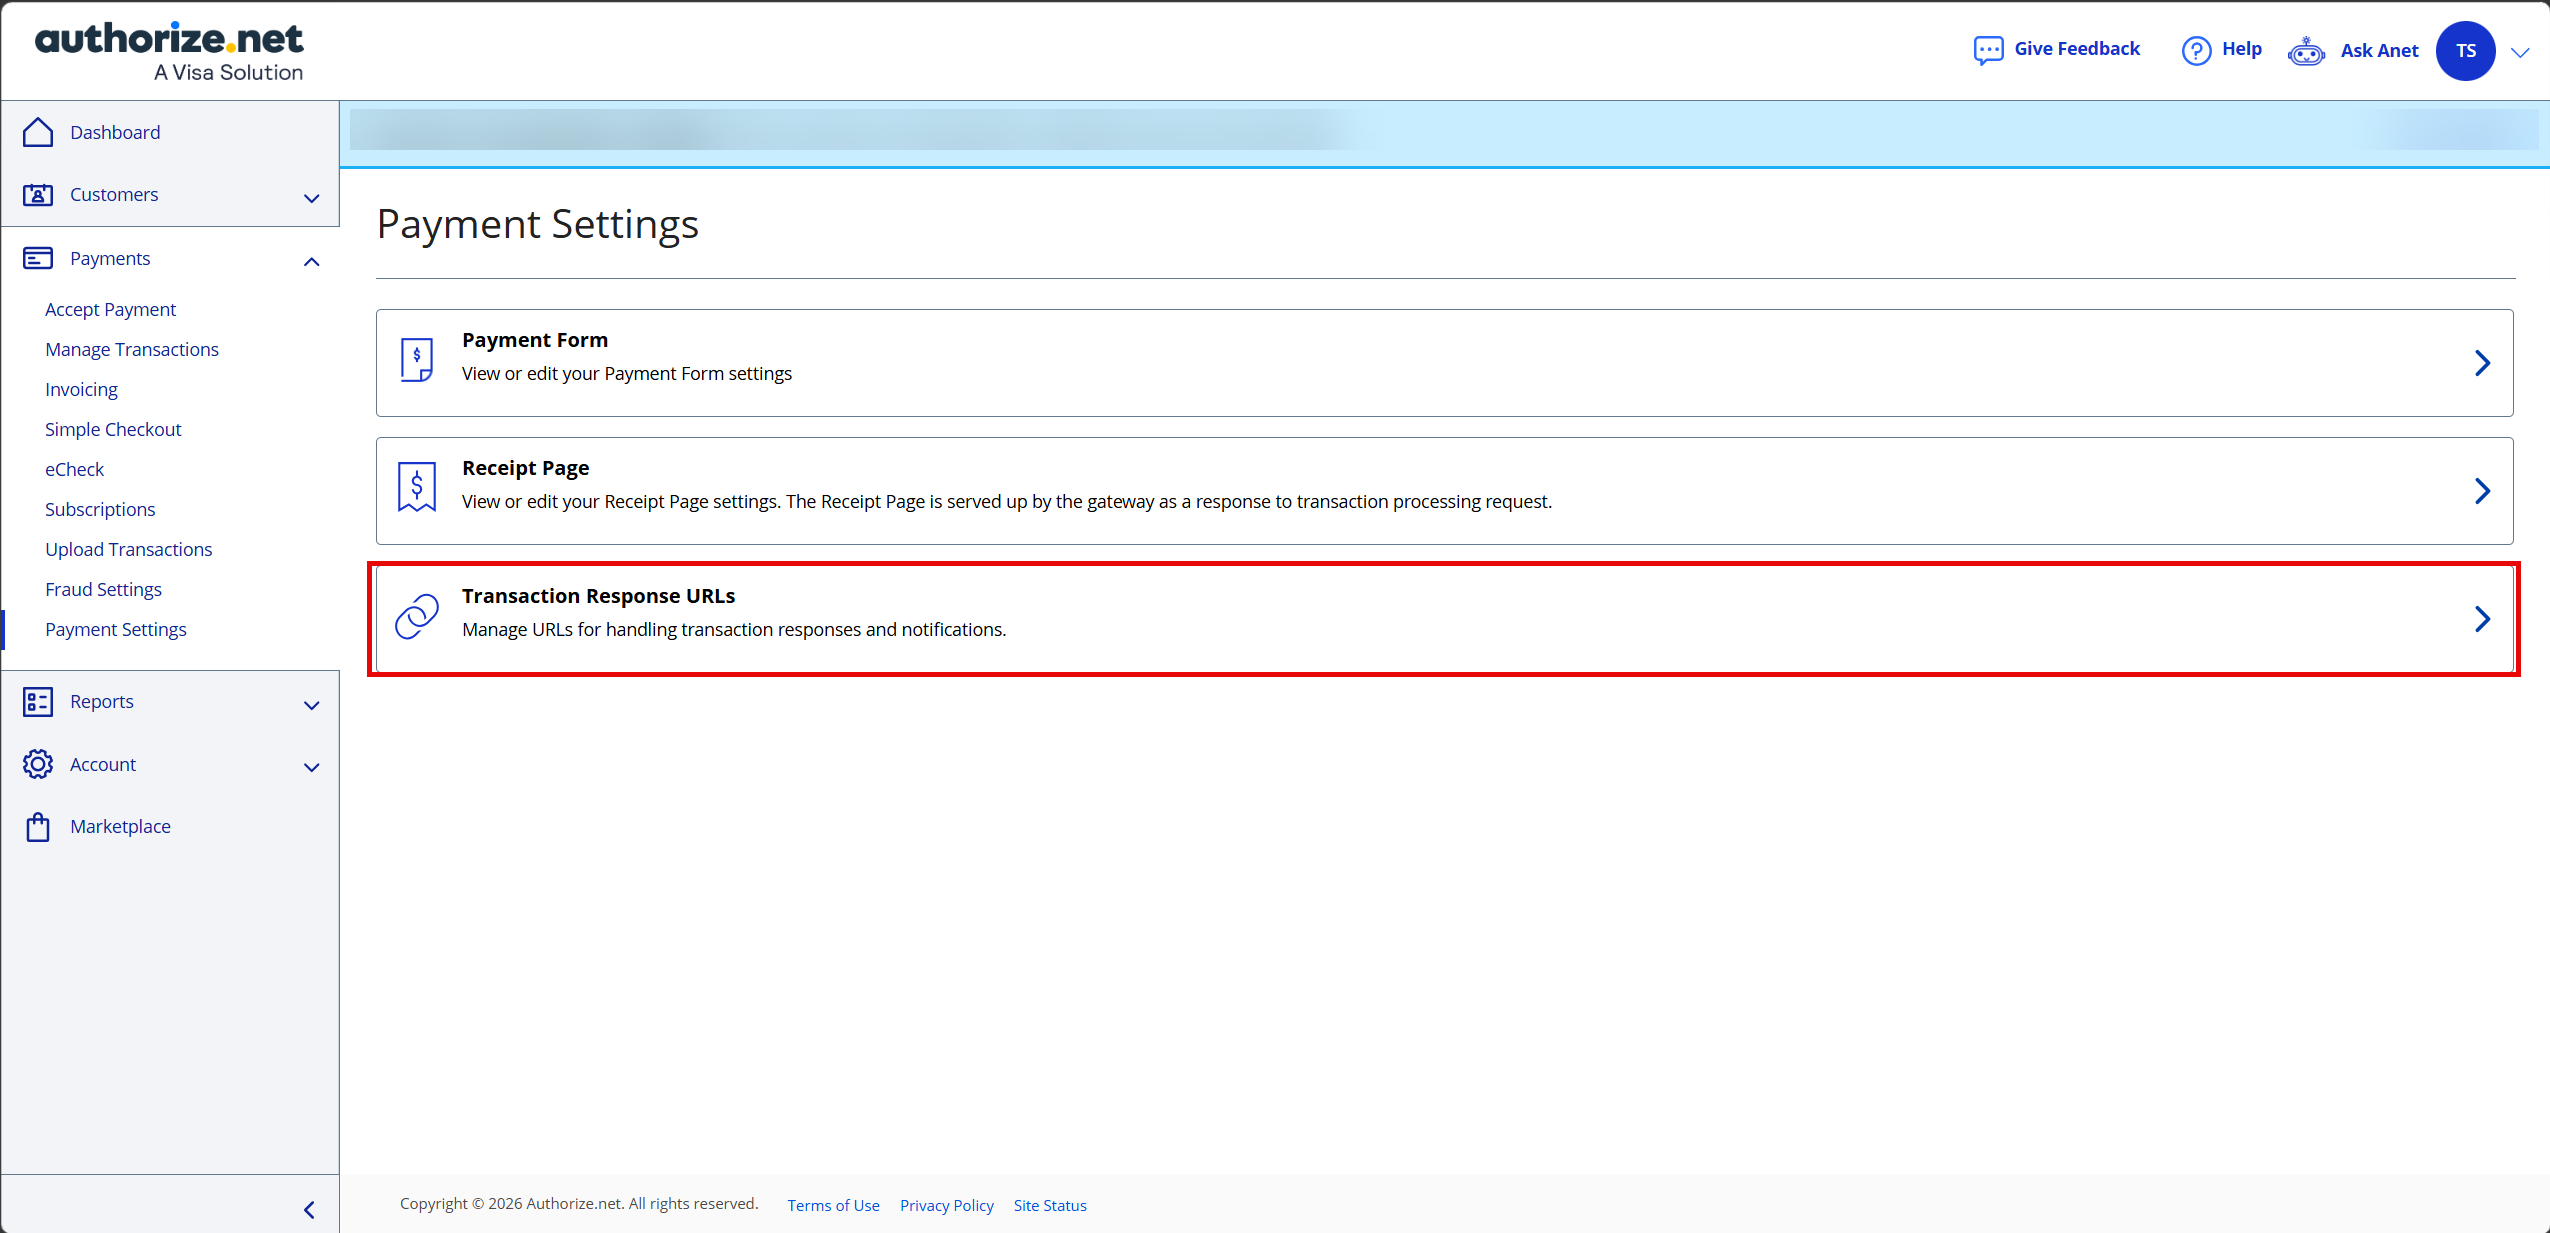The image size is (2550, 1233).
Task: Open eCheck in the Payments menu
Action: 74,470
